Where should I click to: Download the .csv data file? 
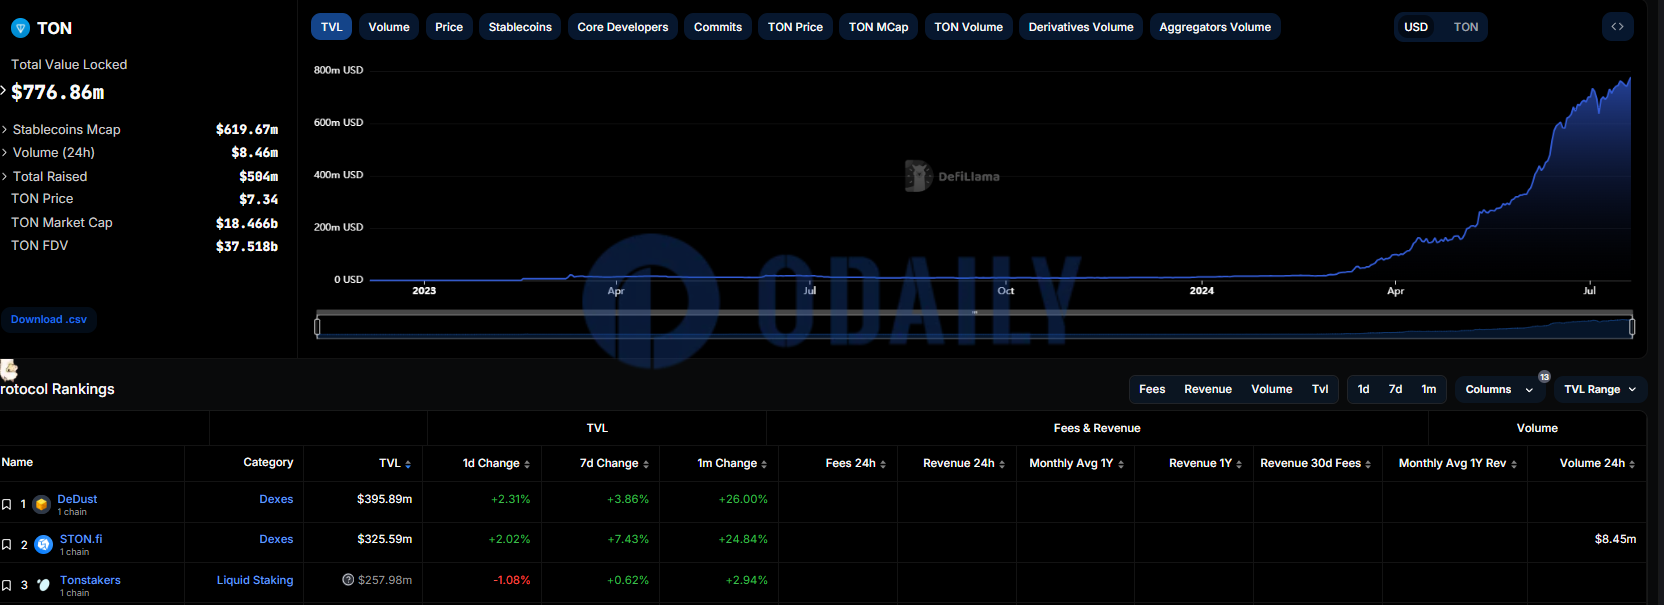click(x=49, y=320)
